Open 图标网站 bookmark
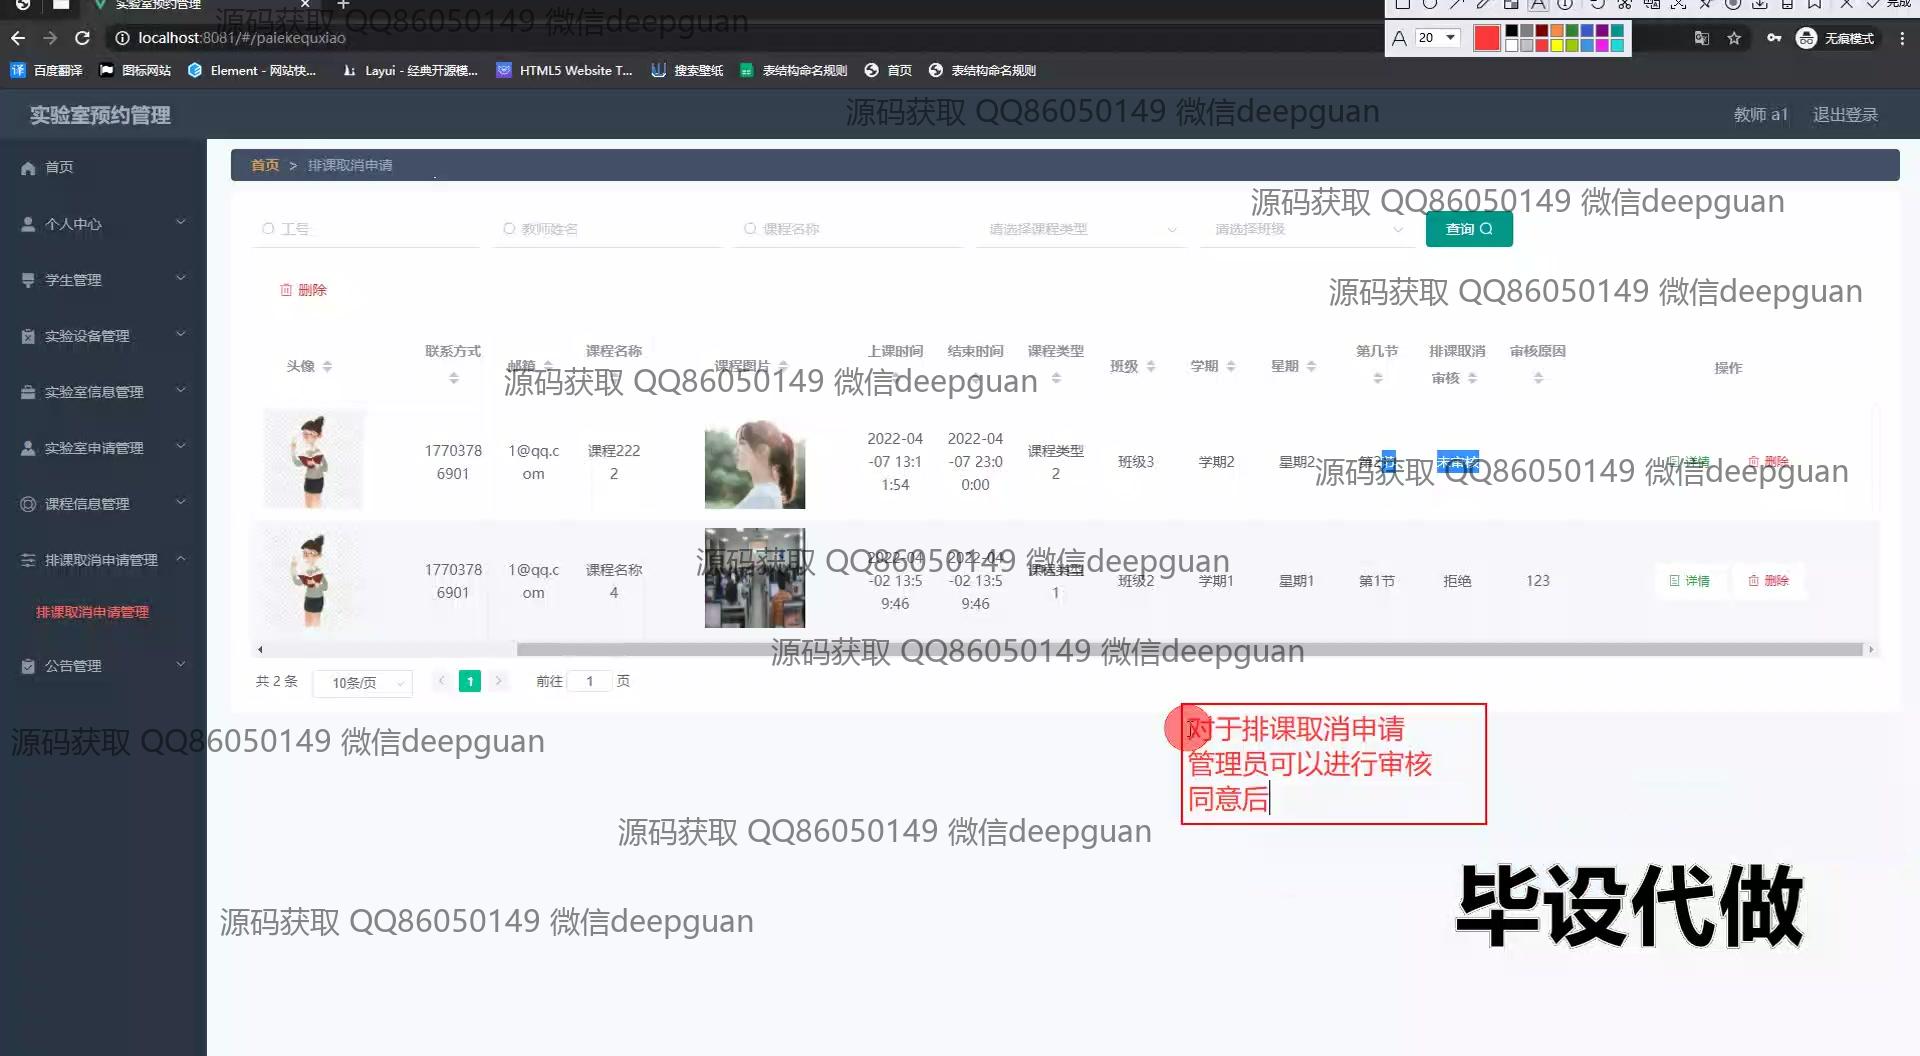Image resolution: width=1920 pixels, height=1056 pixels. tap(136, 70)
